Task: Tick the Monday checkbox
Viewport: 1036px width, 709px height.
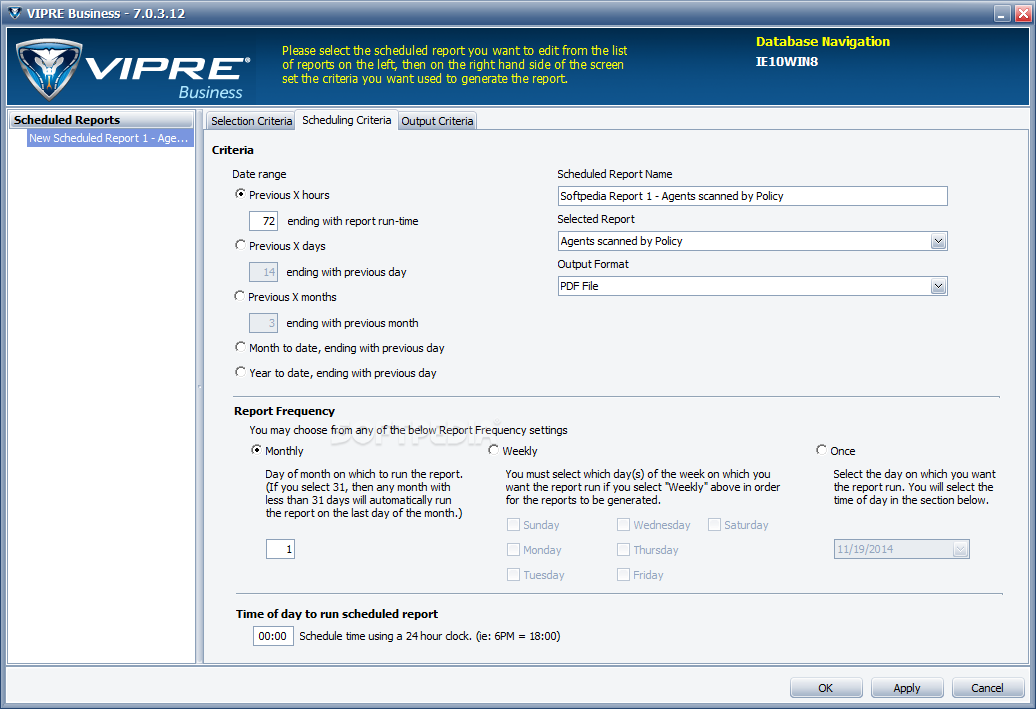Action: point(513,550)
